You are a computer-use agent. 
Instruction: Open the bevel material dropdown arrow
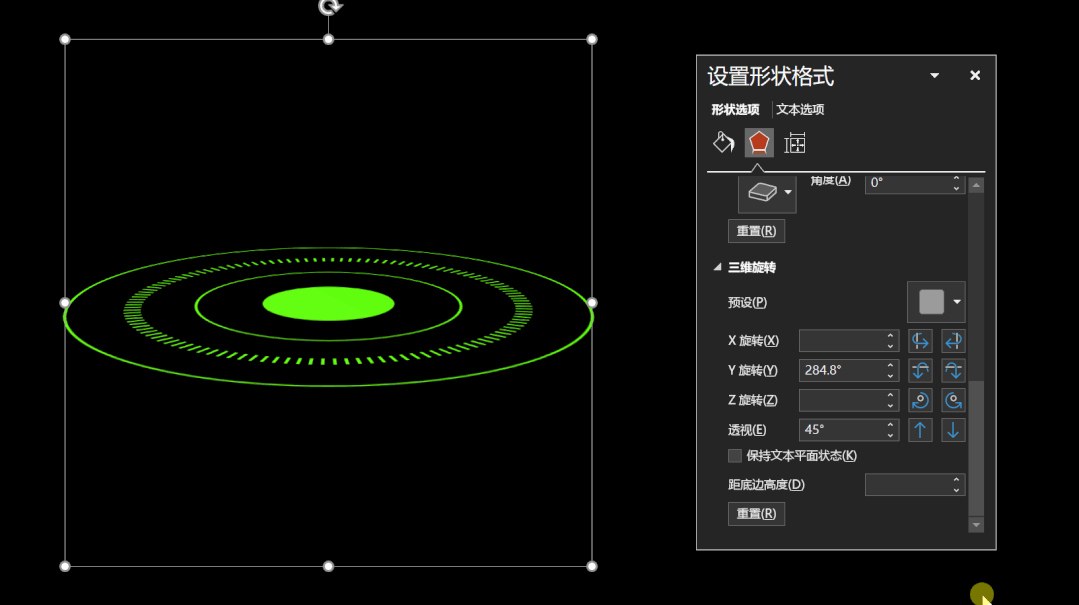pos(788,192)
